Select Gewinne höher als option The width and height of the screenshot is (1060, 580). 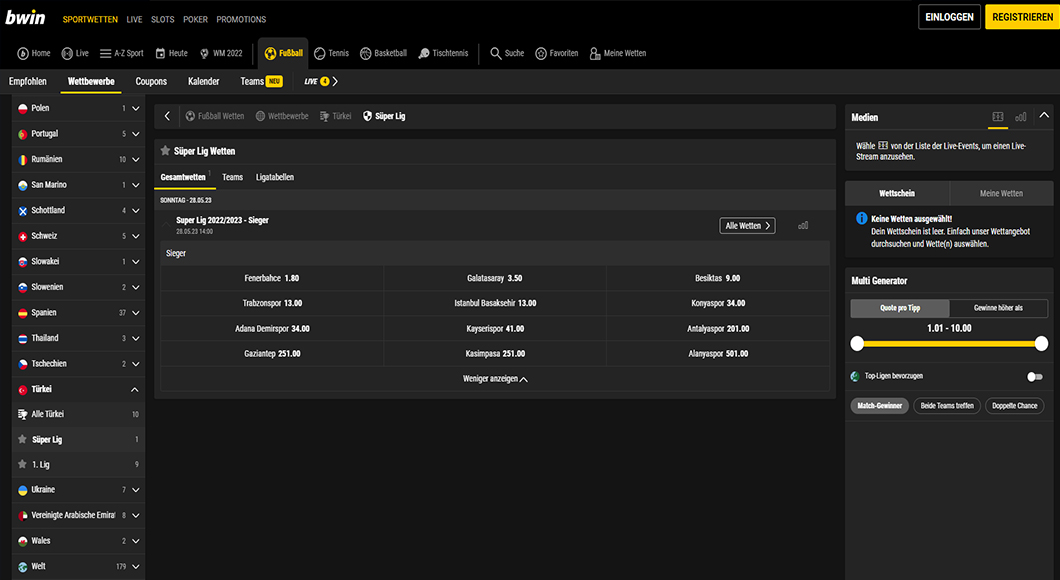click(998, 308)
